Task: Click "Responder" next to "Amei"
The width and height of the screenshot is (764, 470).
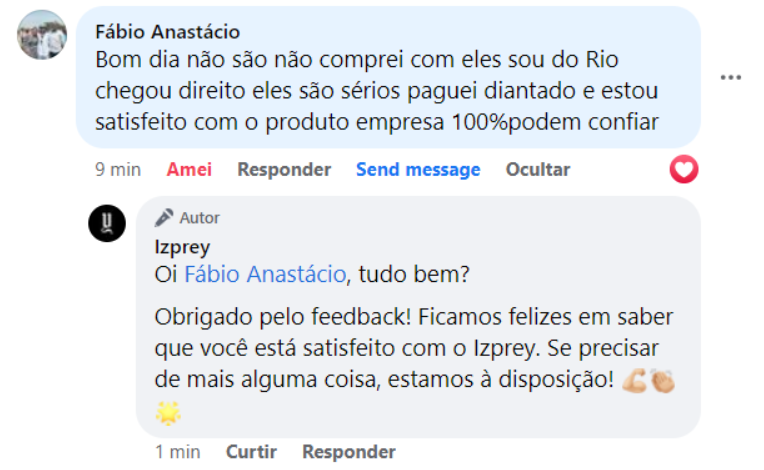Action: click(x=284, y=170)
